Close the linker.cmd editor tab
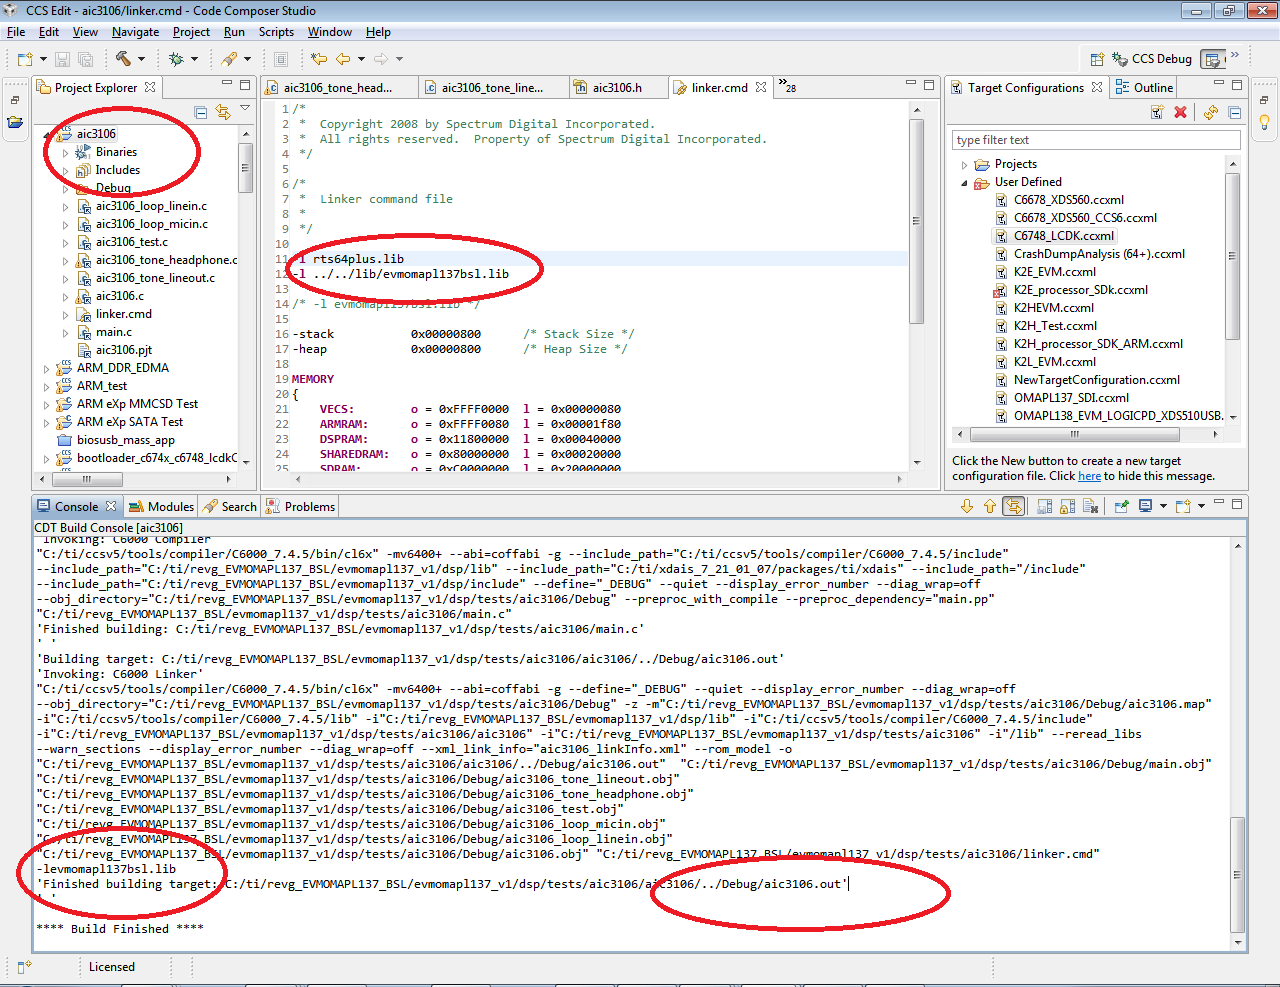This screenshot has width=1280, height=987. coord(761,88)
